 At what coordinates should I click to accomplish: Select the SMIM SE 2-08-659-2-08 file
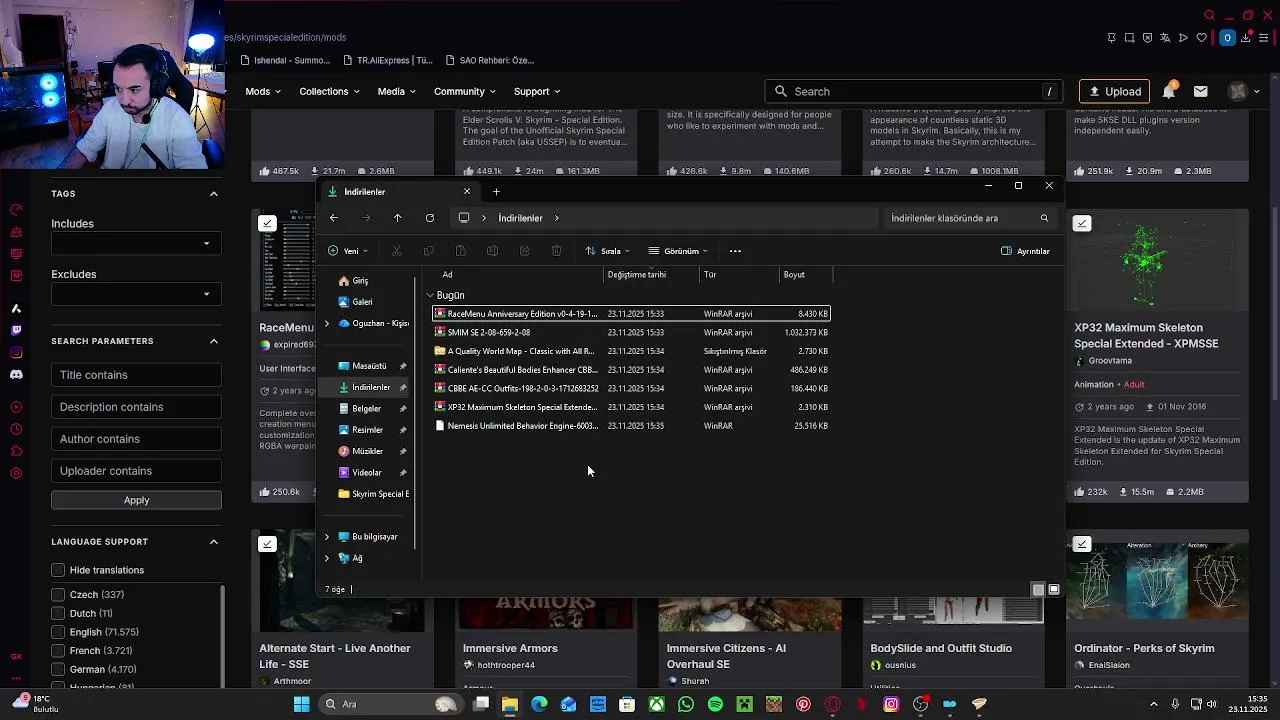pos(631,332)
